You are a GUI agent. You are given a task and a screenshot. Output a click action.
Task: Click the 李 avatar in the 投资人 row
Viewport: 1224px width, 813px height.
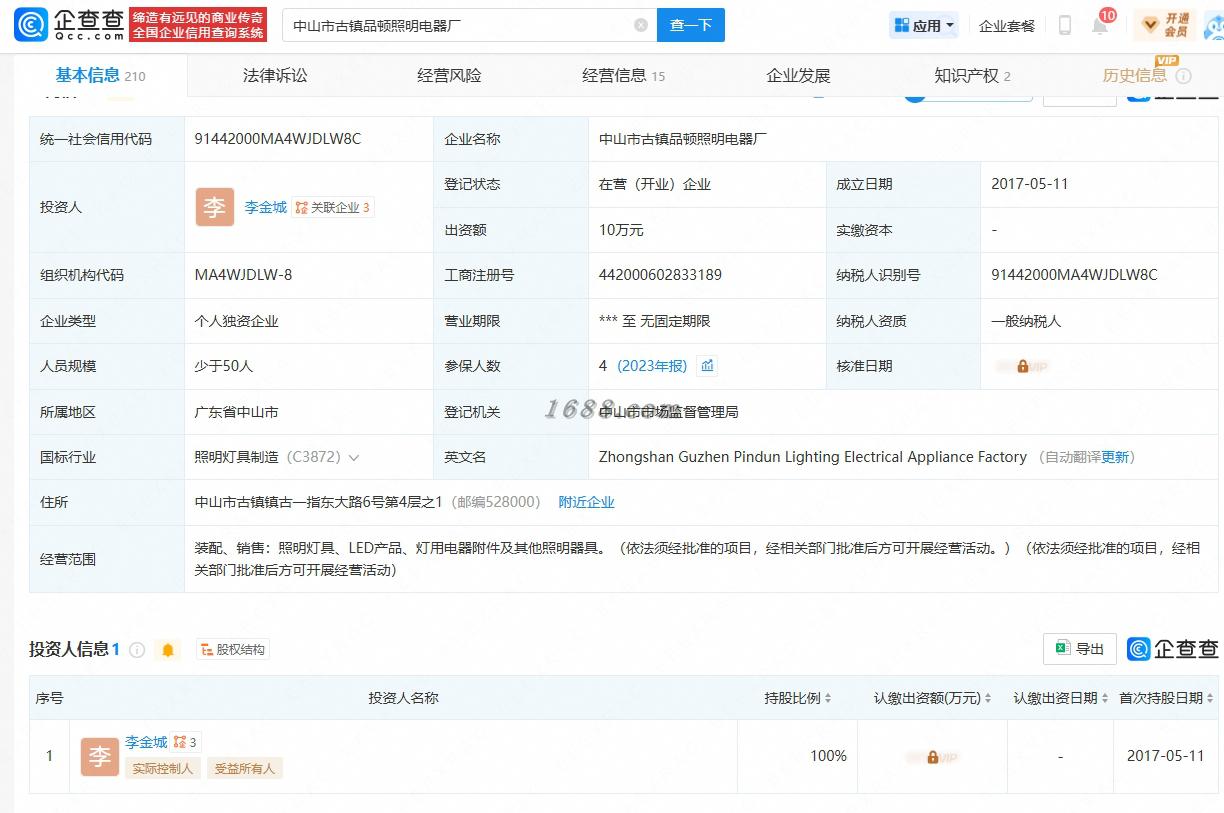coord(215,207)
